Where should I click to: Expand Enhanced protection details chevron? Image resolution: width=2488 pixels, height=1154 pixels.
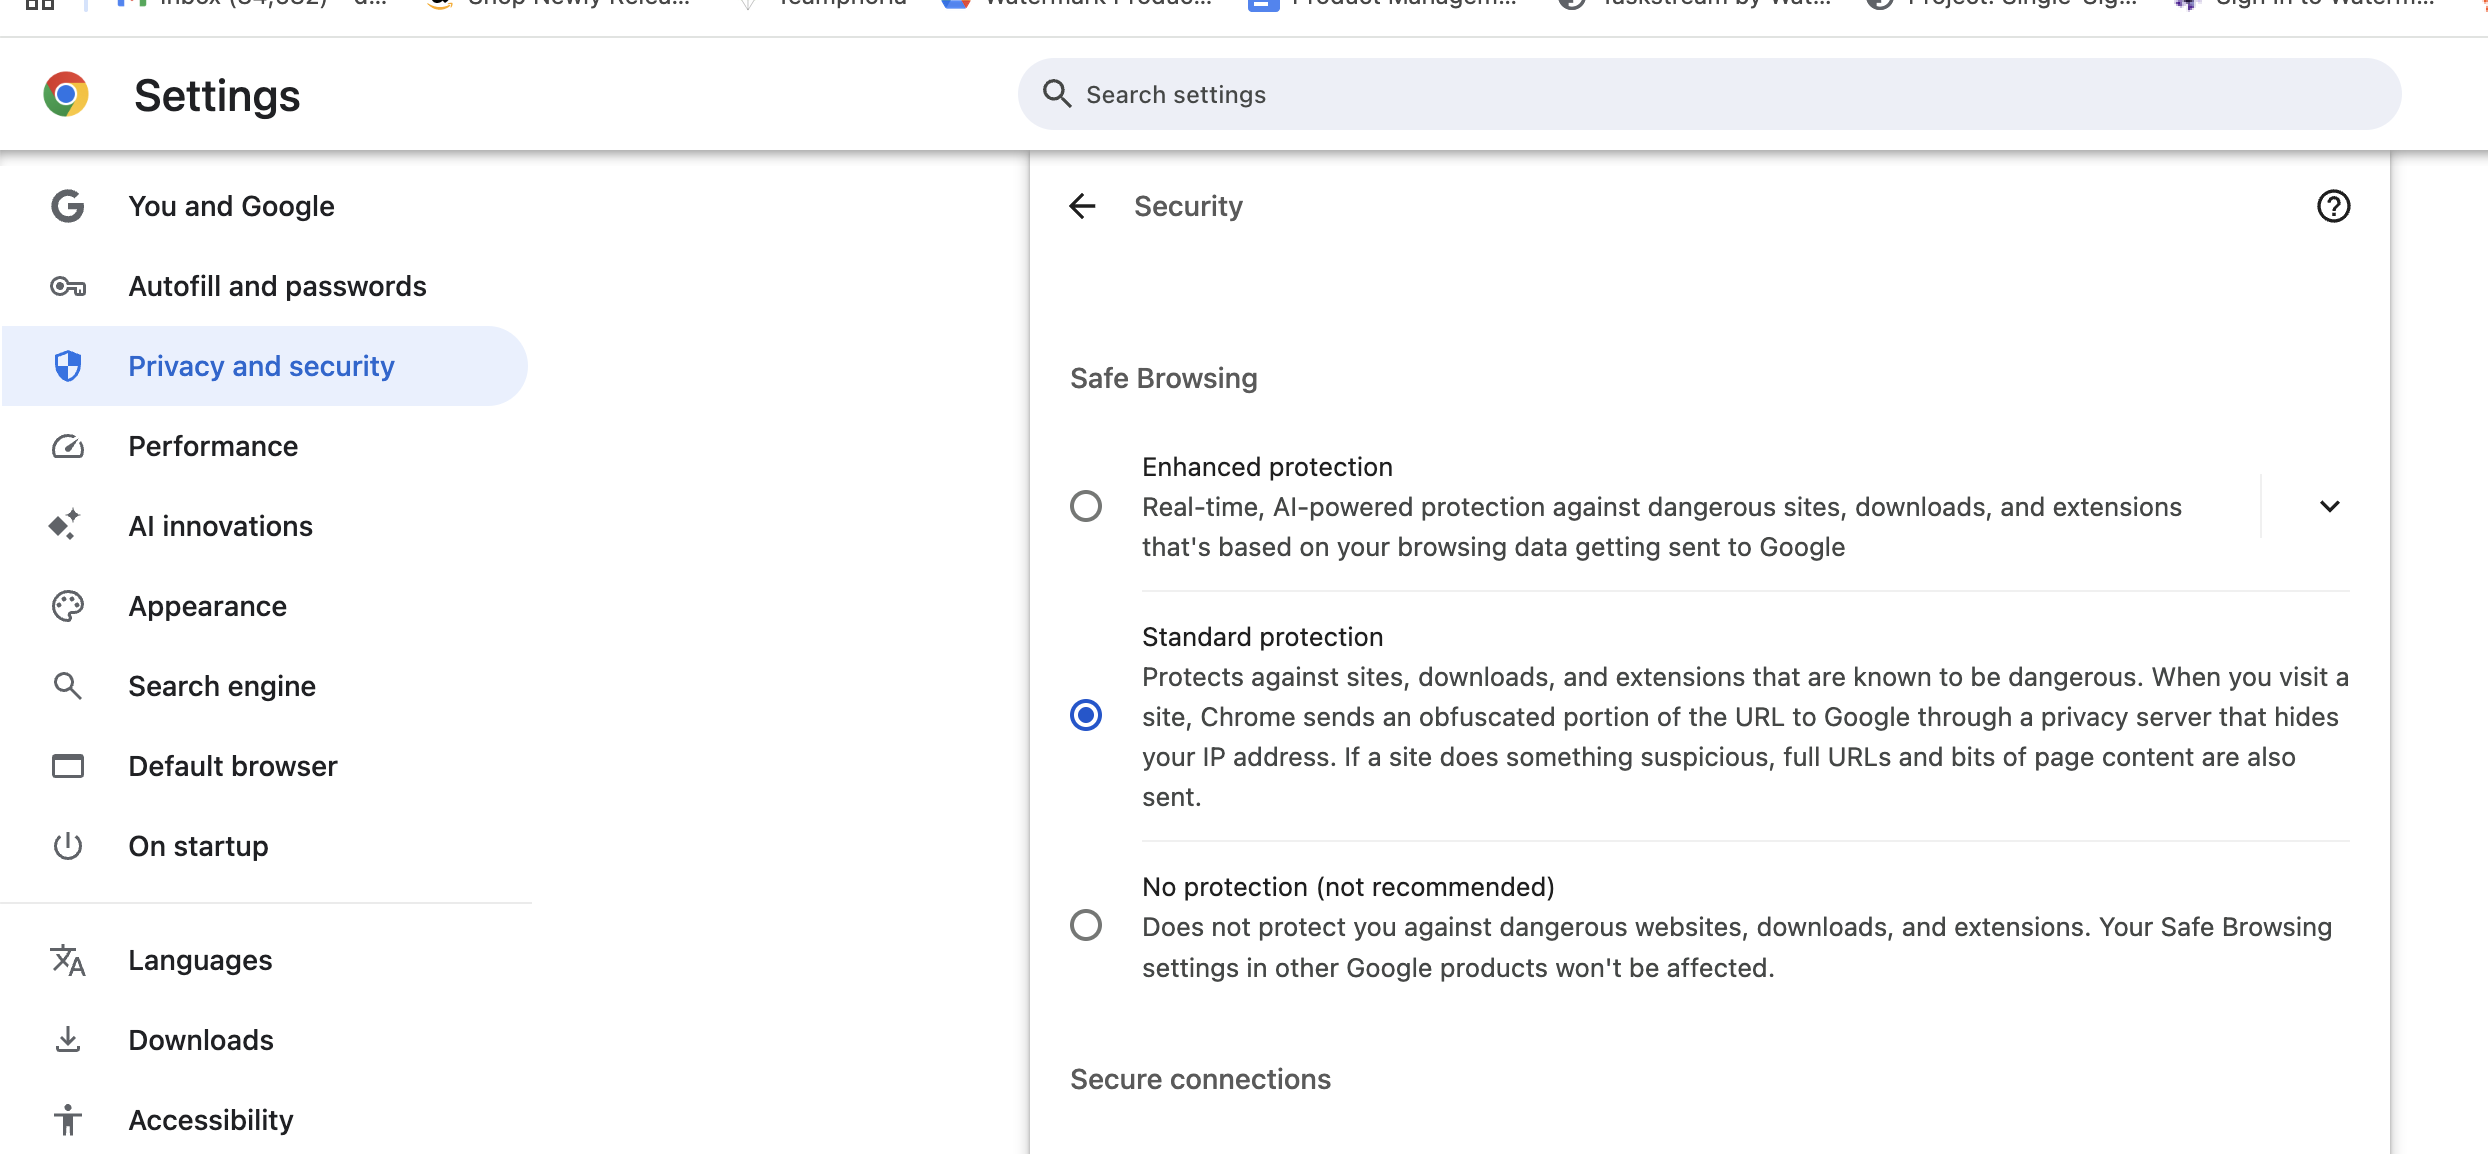click(x=2329, y=506)
